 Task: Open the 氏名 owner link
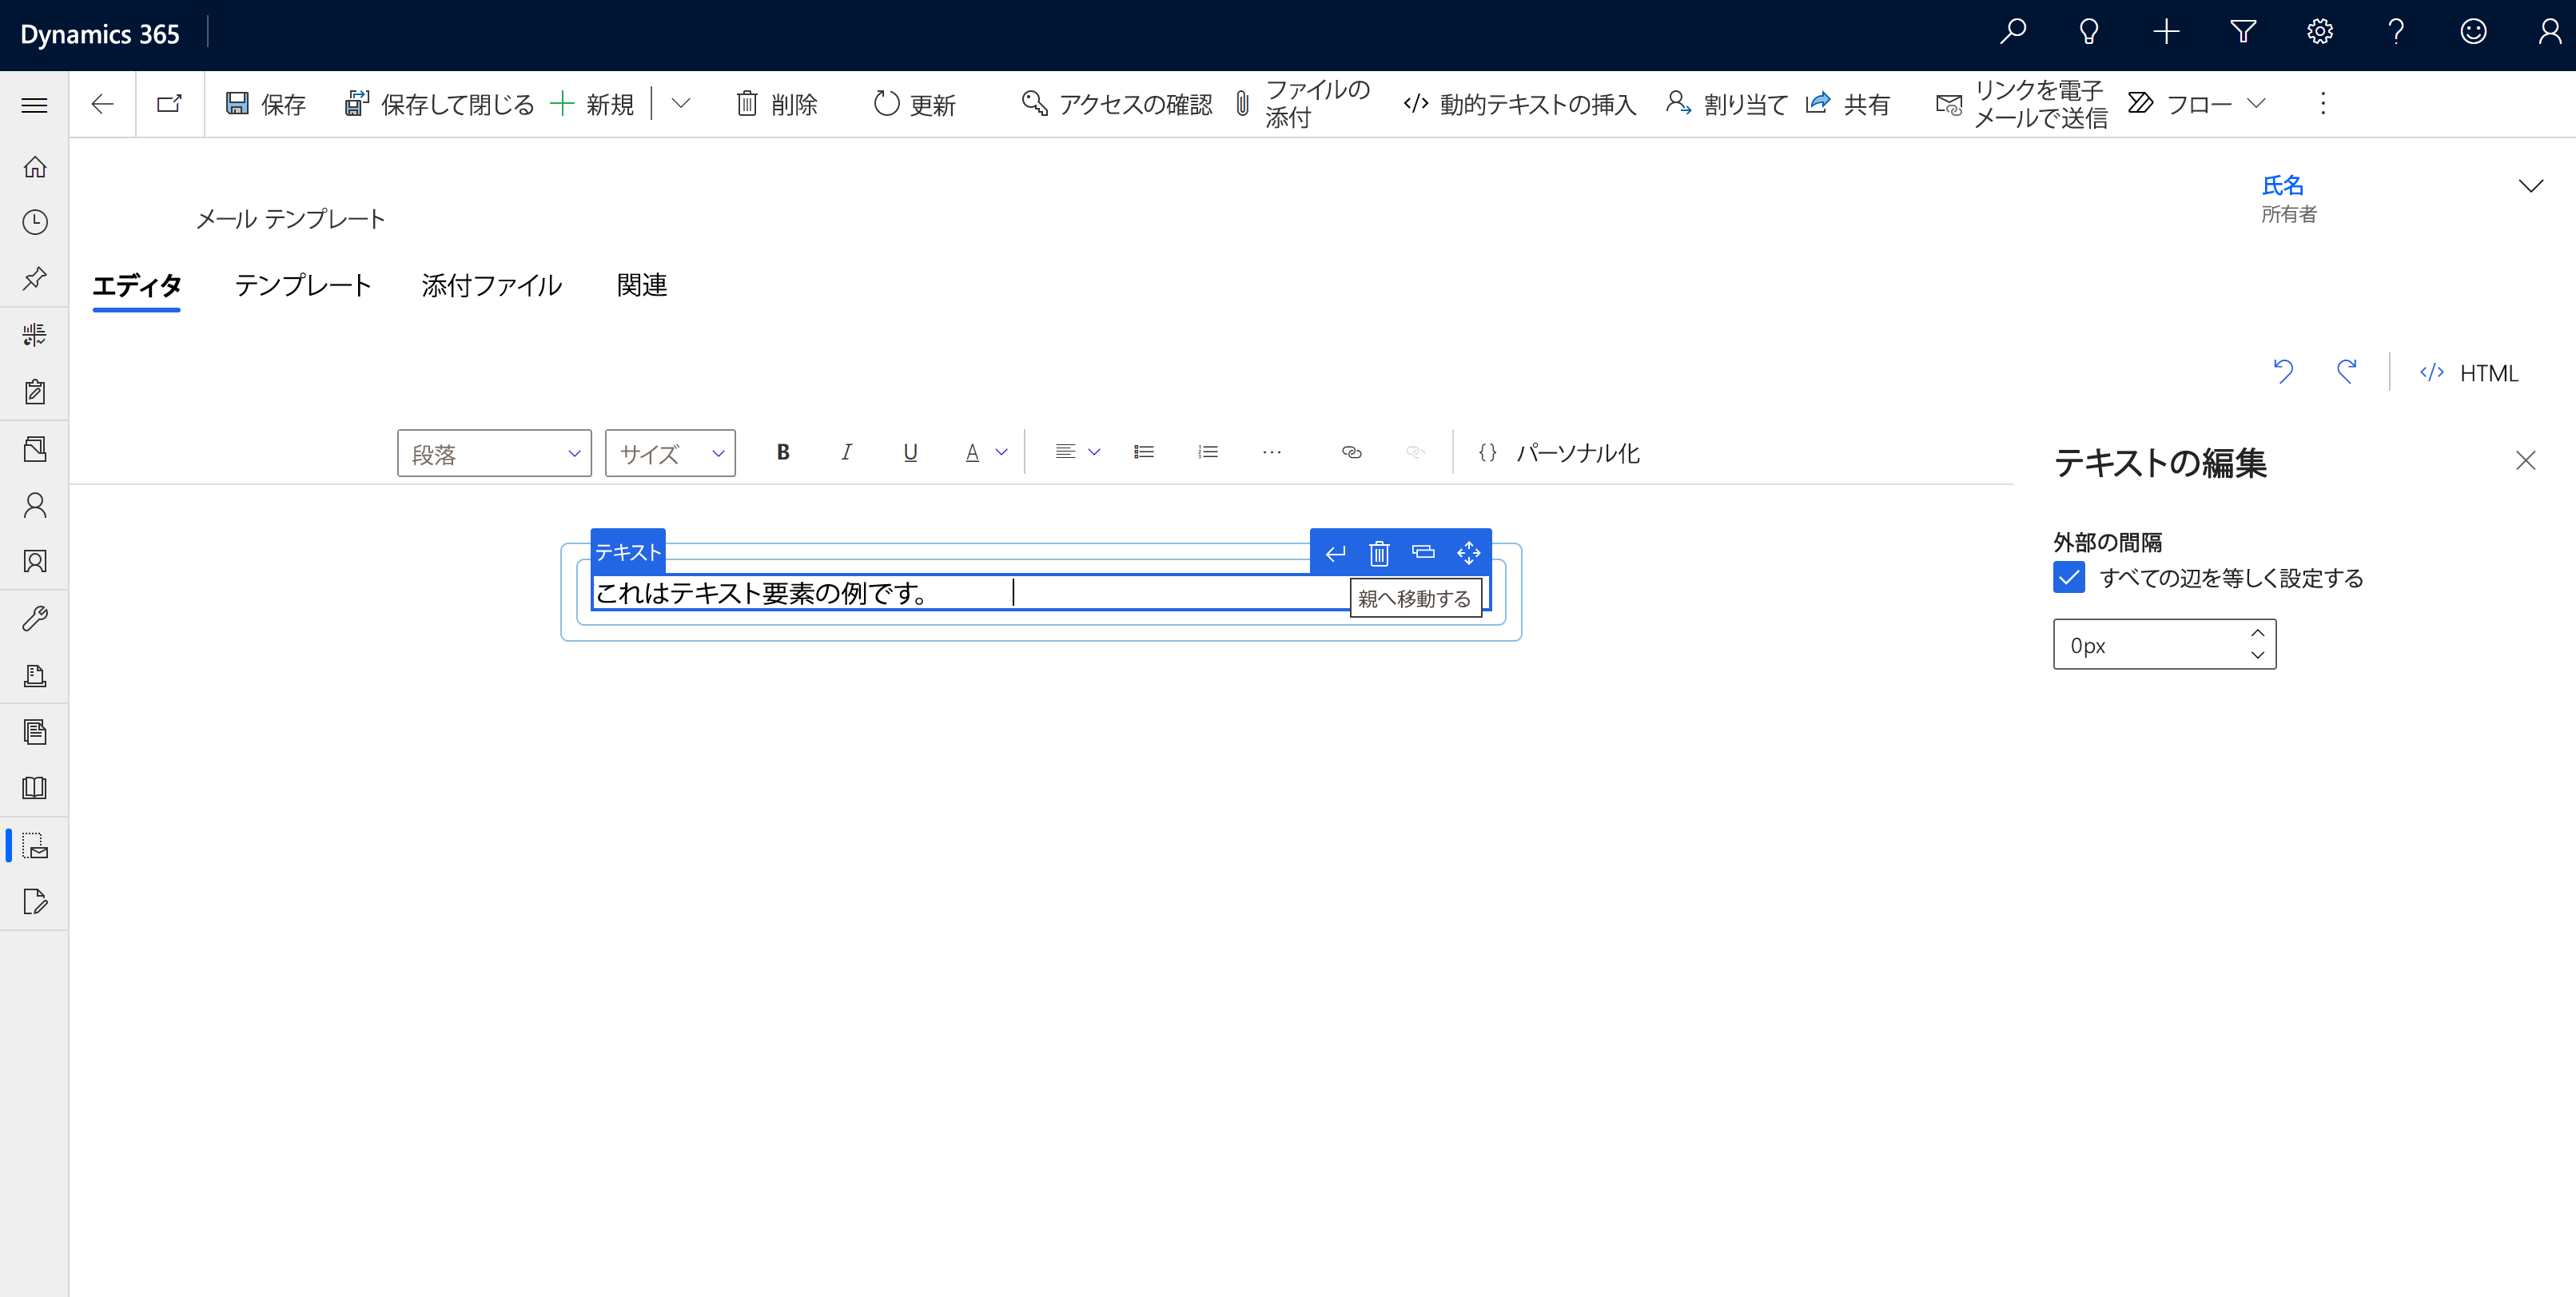coord(2282,186)
